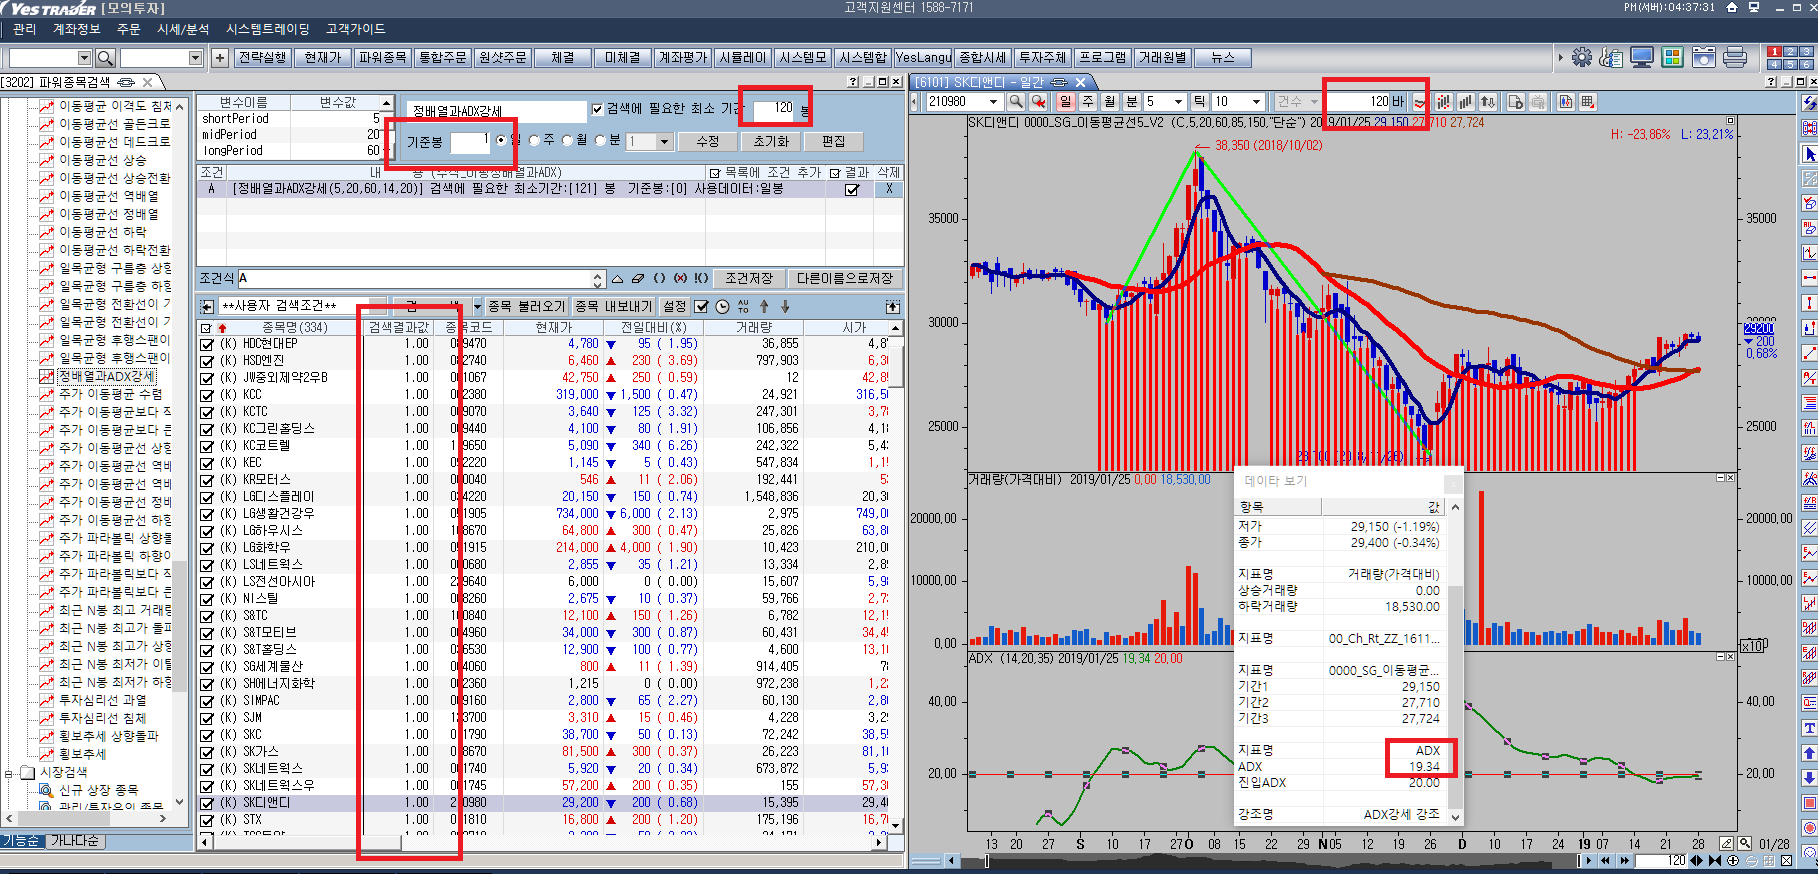Image resolution: width=1818 pixels, height=874 pixels.
Task: Expand the 시장검색 tree node
Action: click(9, 773)
